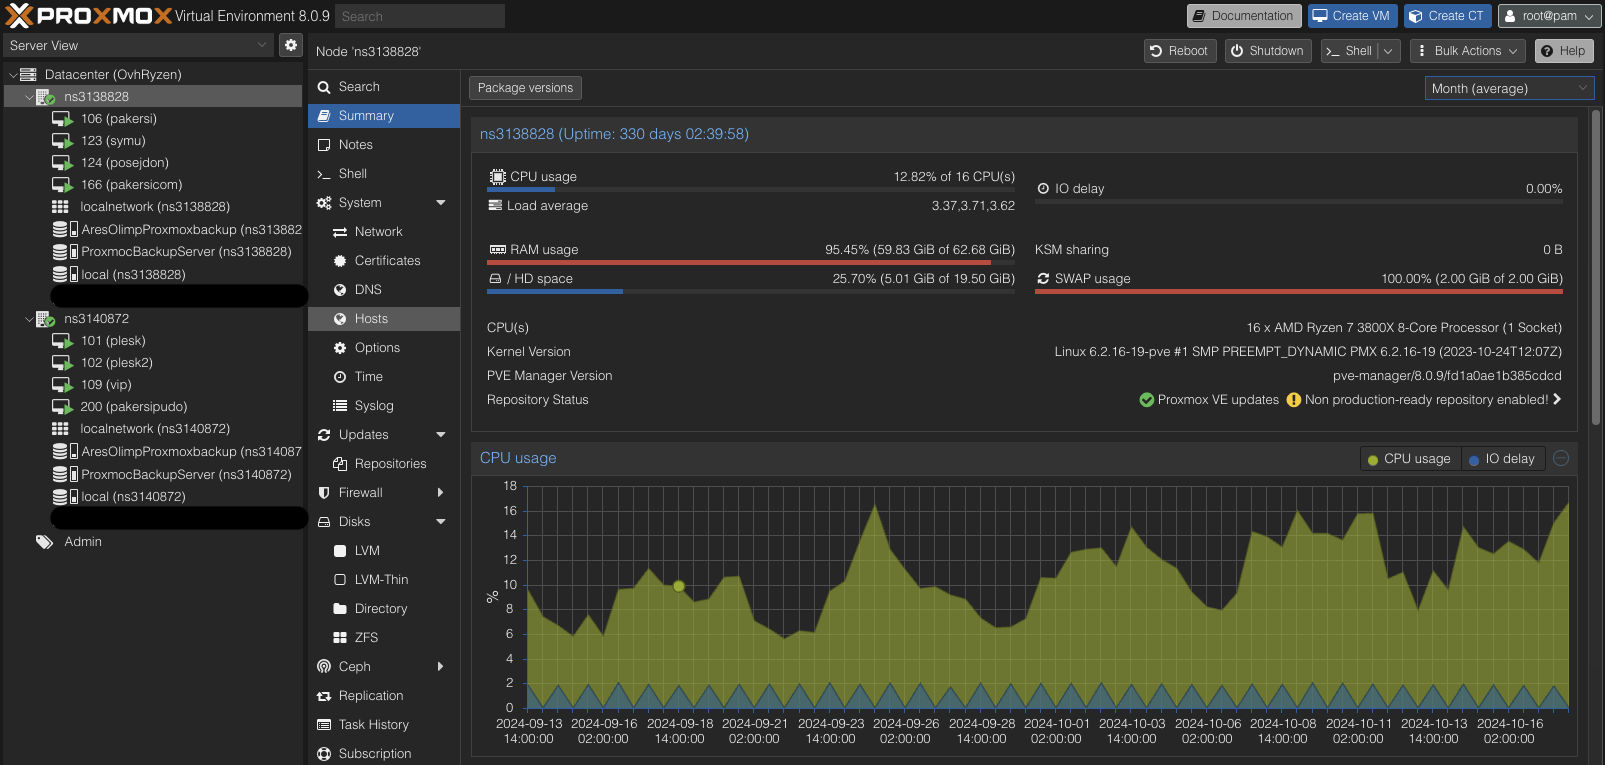Image resolution: width=1605 pixels, height=765 pixels.
Task: Open the Syslog menu item
Action: coord(384,406)
